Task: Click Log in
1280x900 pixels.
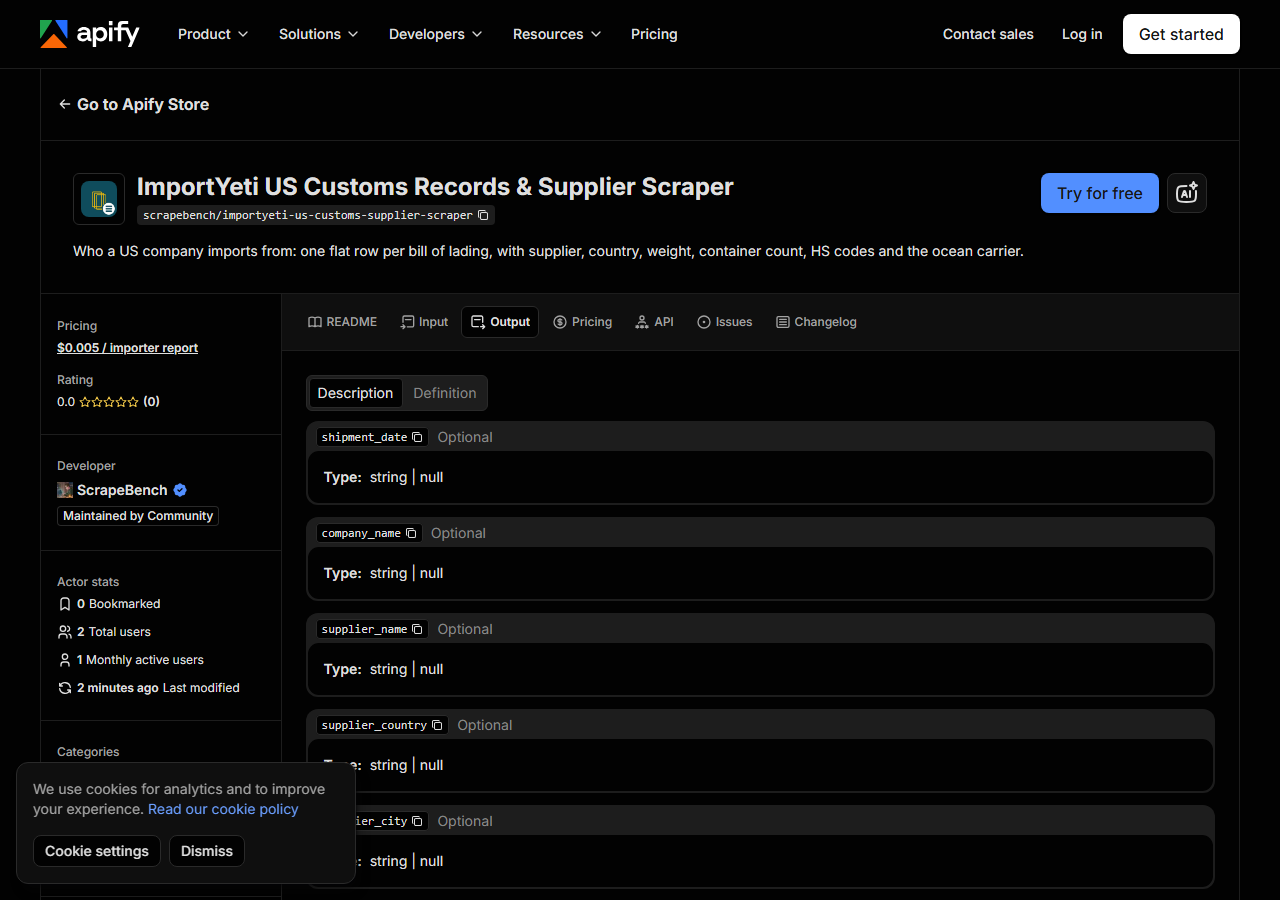Action: pos(1082,34)
